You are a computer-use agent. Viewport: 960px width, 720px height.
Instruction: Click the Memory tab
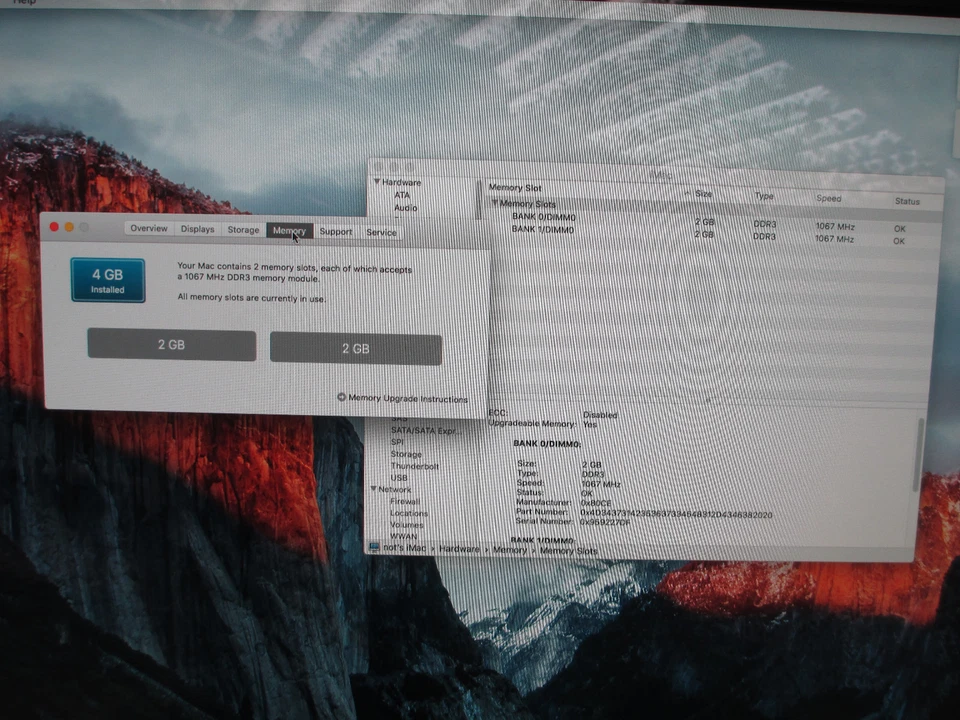(x=289, y=230)
